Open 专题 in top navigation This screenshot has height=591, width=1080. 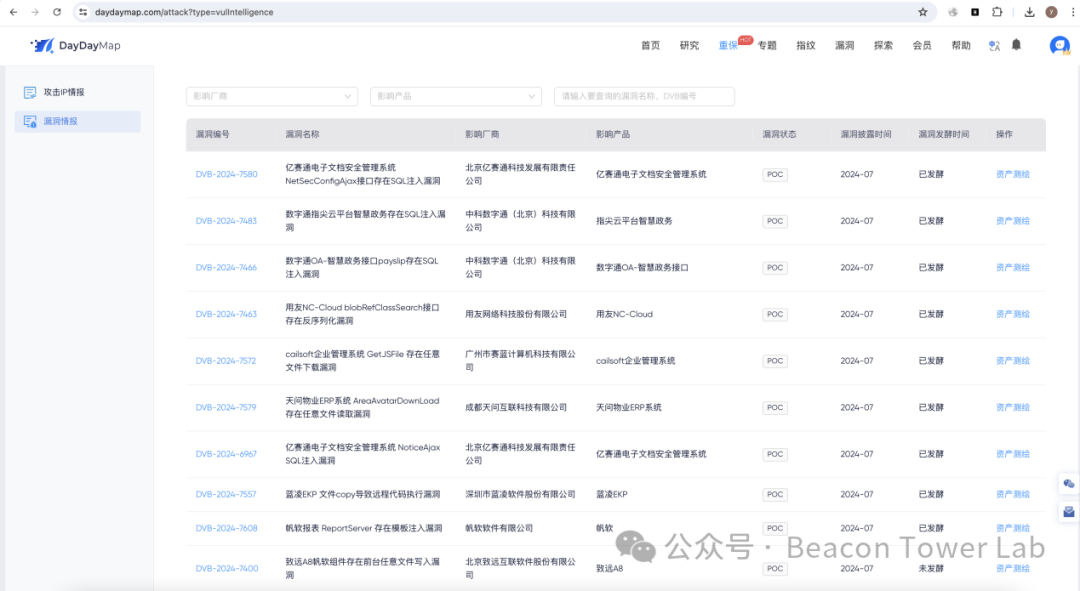[x=767, y=45]
